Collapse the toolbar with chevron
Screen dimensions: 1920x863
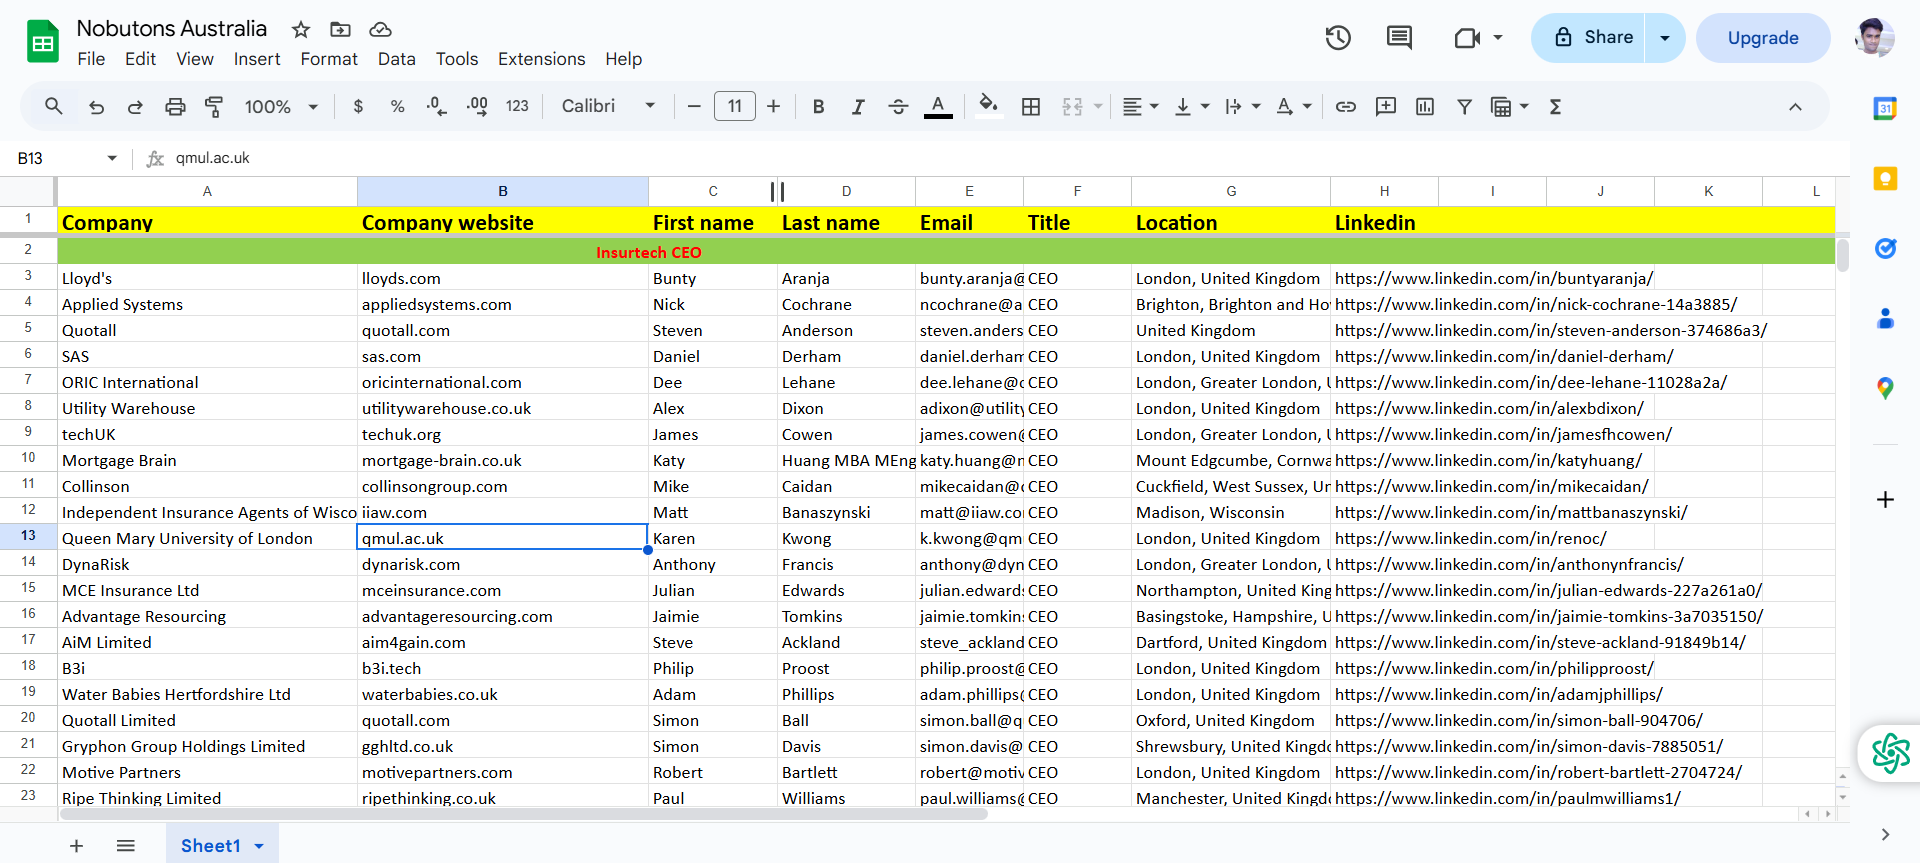[x=1795, y=107]
